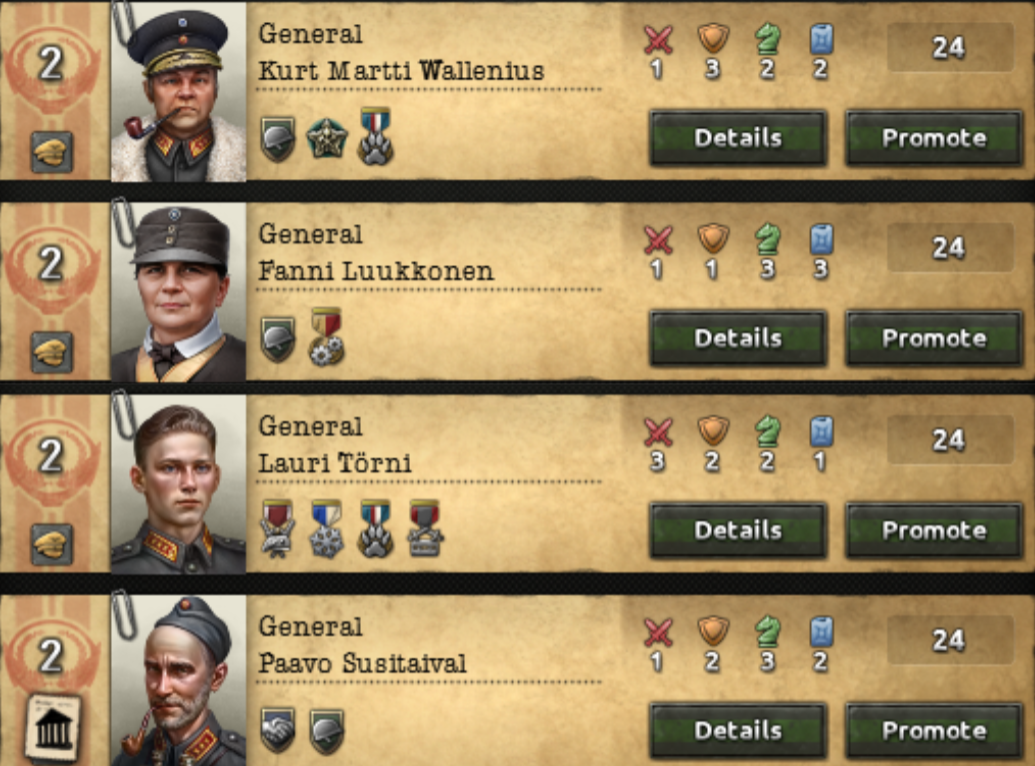Viewport: 1035px width, 766px height.
Task: Select Lauri Törni's portrait
Action: 178,484
